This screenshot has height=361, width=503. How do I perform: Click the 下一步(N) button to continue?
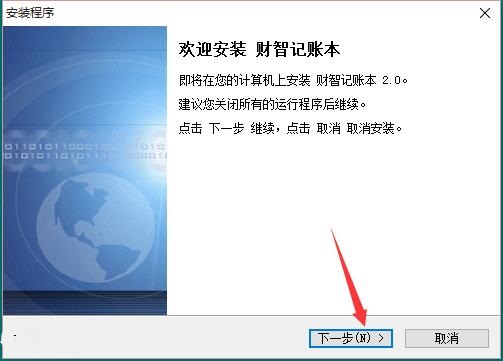pos(351,338)
